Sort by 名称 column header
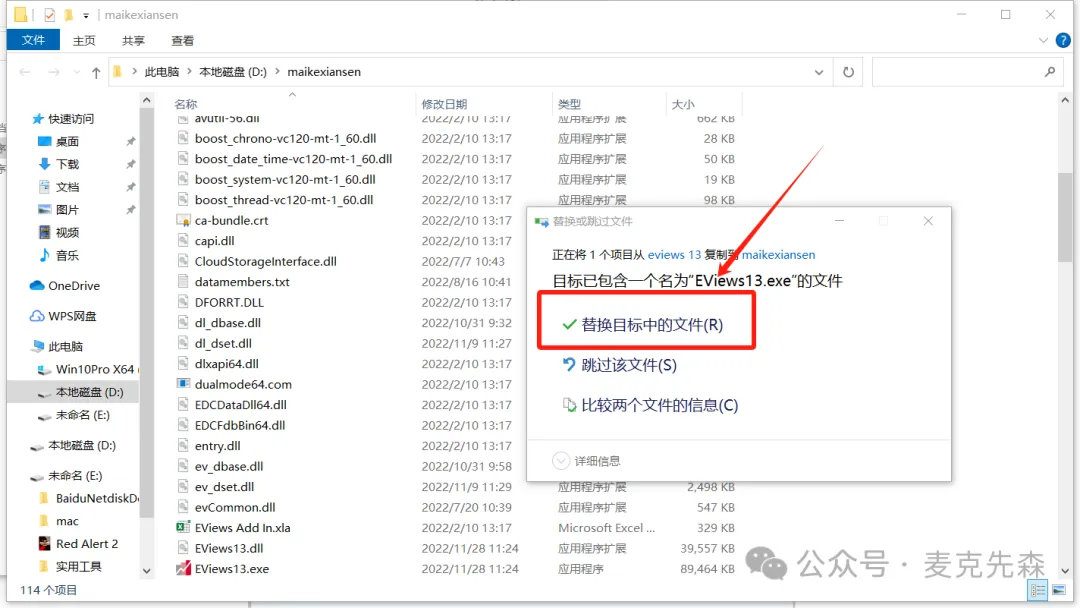The height and width of the screenshot is (608, 1080). [186, 104]
